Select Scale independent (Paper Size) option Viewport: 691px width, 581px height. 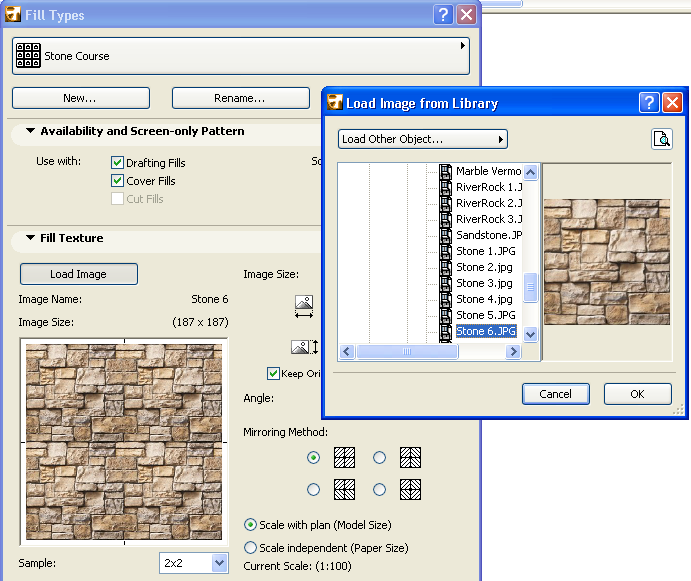tap(251, 547)
